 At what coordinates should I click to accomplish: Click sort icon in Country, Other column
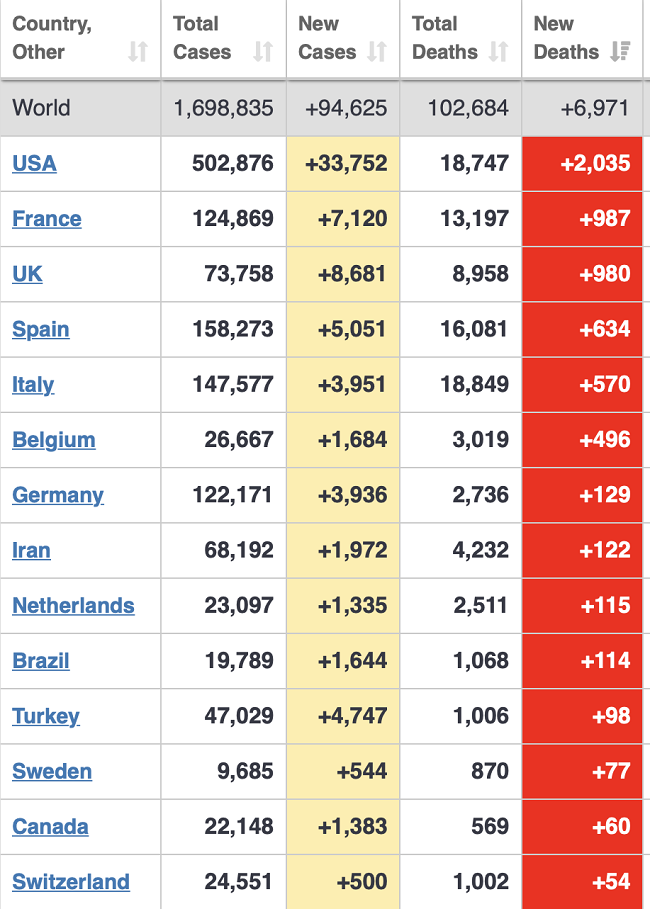pyautogui.click(x=138, y=52)
